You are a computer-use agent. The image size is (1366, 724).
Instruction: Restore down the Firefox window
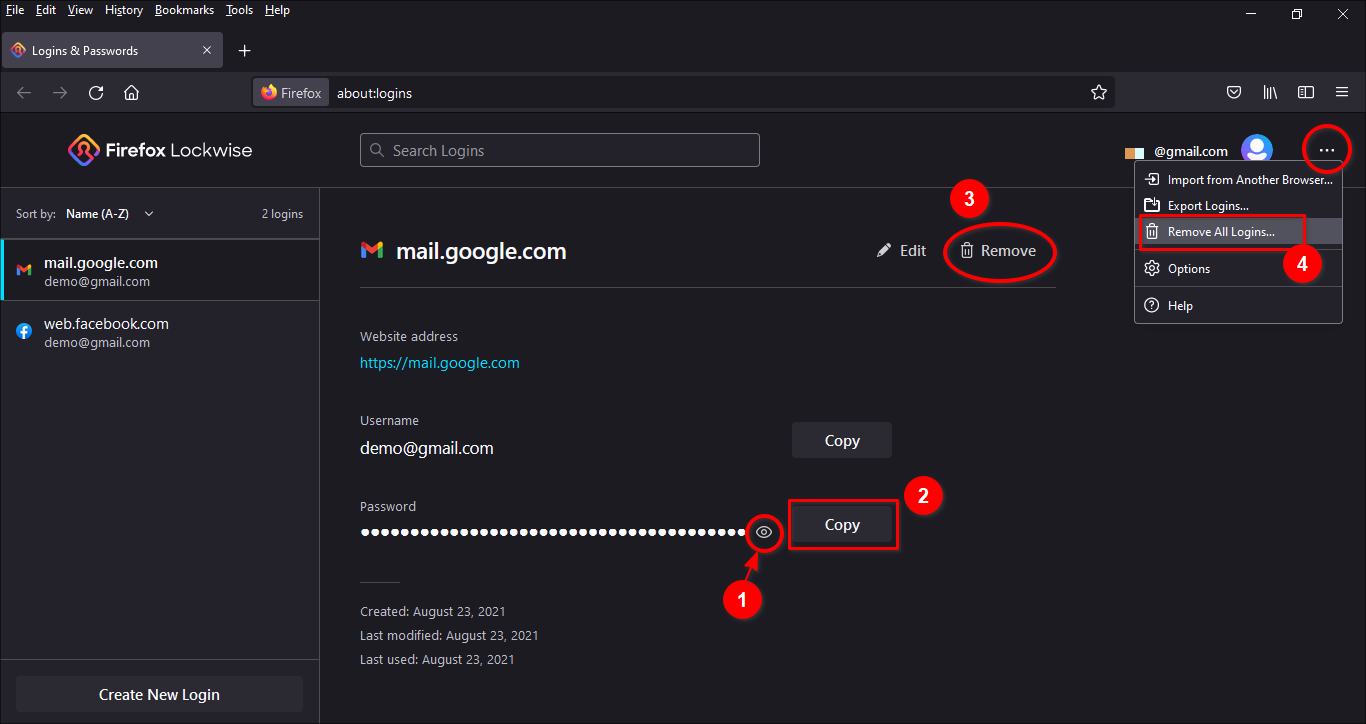[1297, 14]
